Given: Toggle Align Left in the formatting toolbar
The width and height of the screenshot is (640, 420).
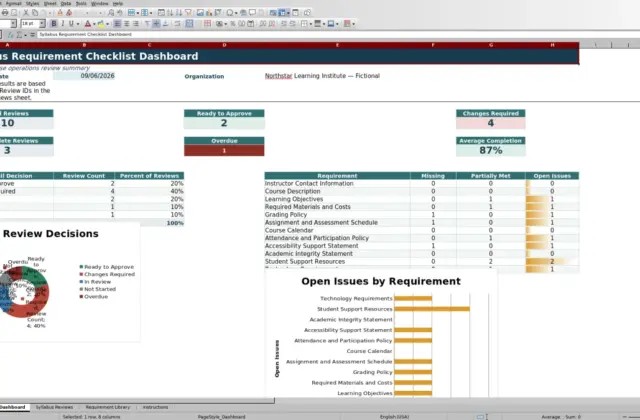Looking at the screenshot, I should click(117, 24).
